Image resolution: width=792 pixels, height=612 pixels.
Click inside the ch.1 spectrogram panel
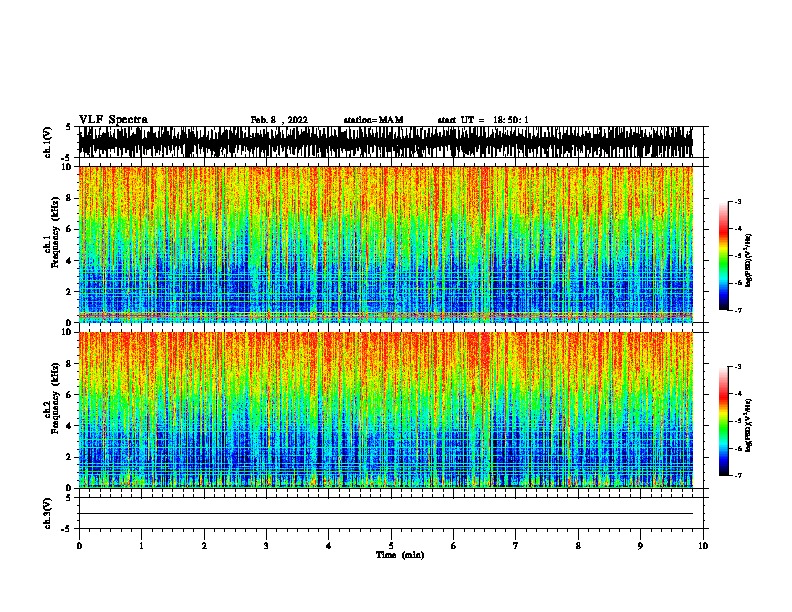386,244
